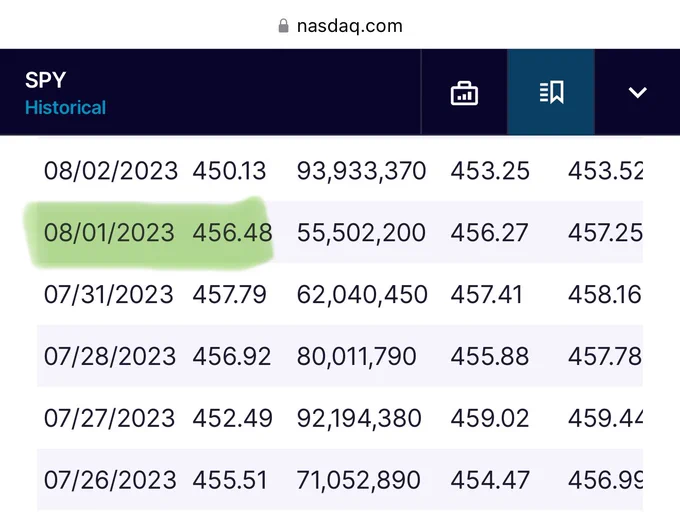Click open price 457.41
Screen dimensions: 680x516
[x=487, y=294]
